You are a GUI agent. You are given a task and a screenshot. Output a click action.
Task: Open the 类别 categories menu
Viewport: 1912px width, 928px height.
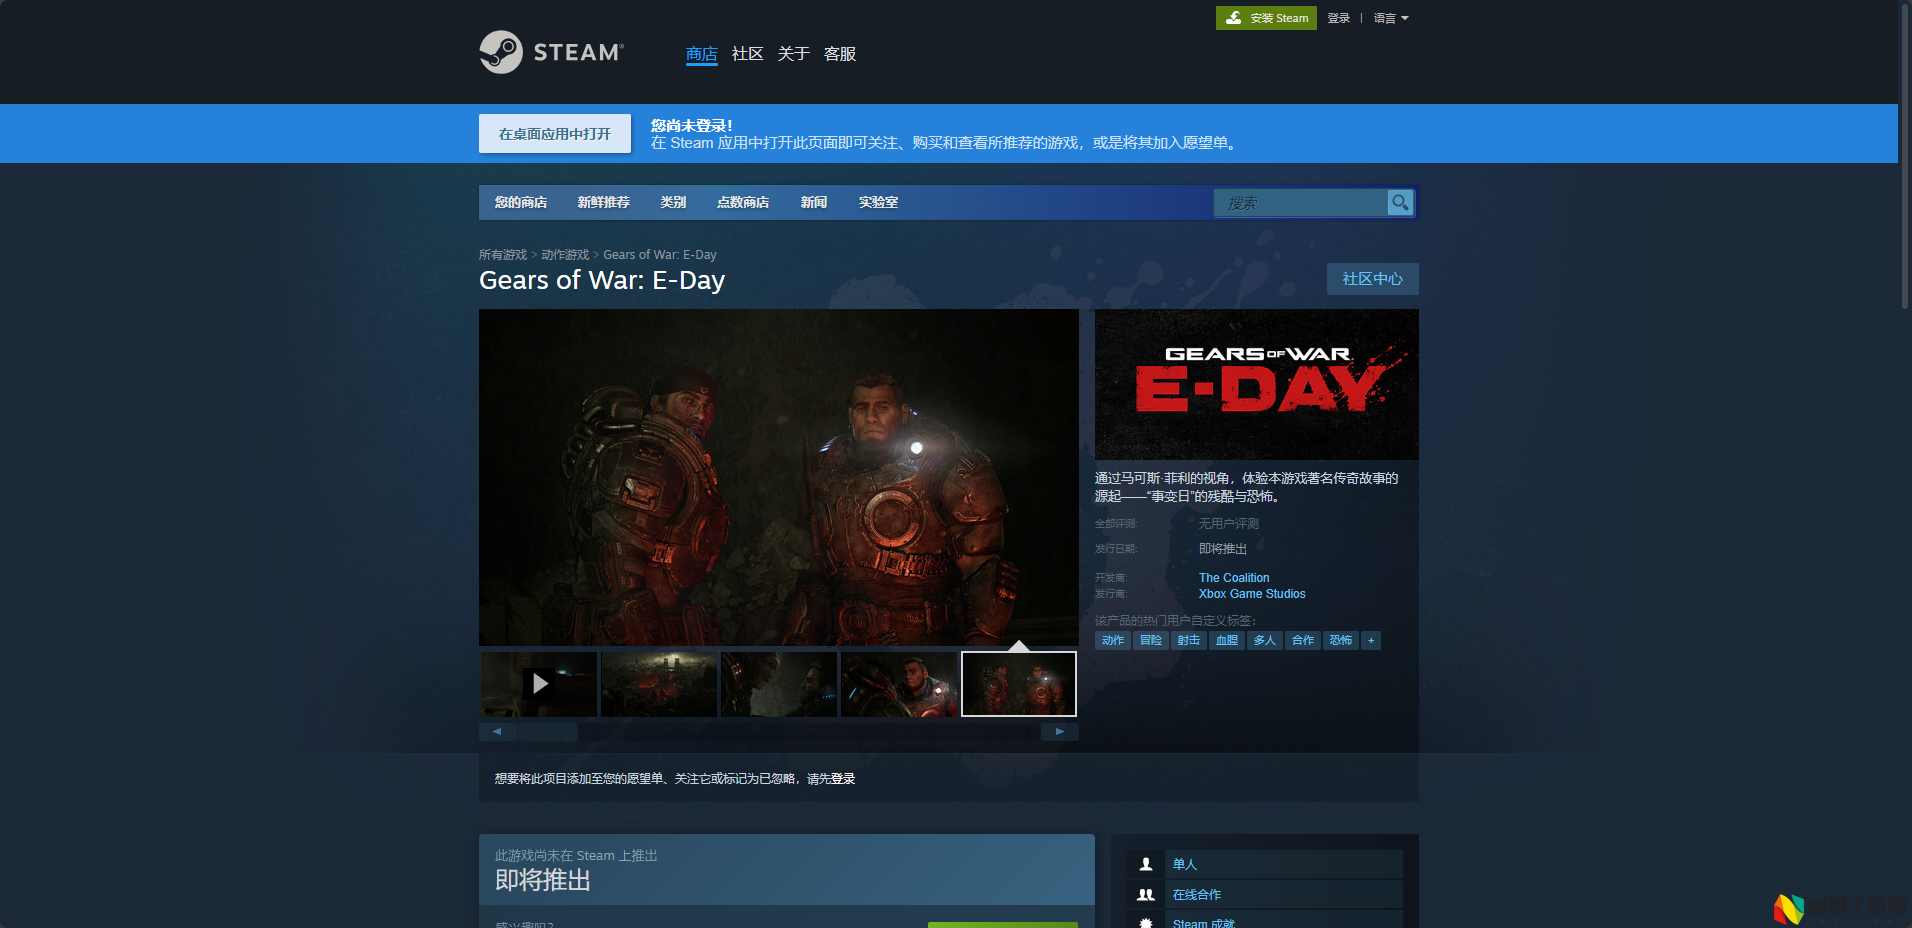coord(673,202)
